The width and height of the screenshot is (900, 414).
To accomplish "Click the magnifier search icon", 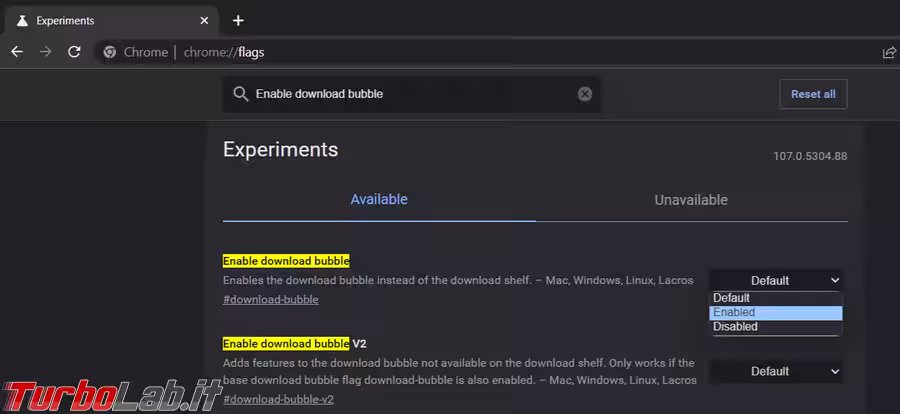I will click(240, 94).
